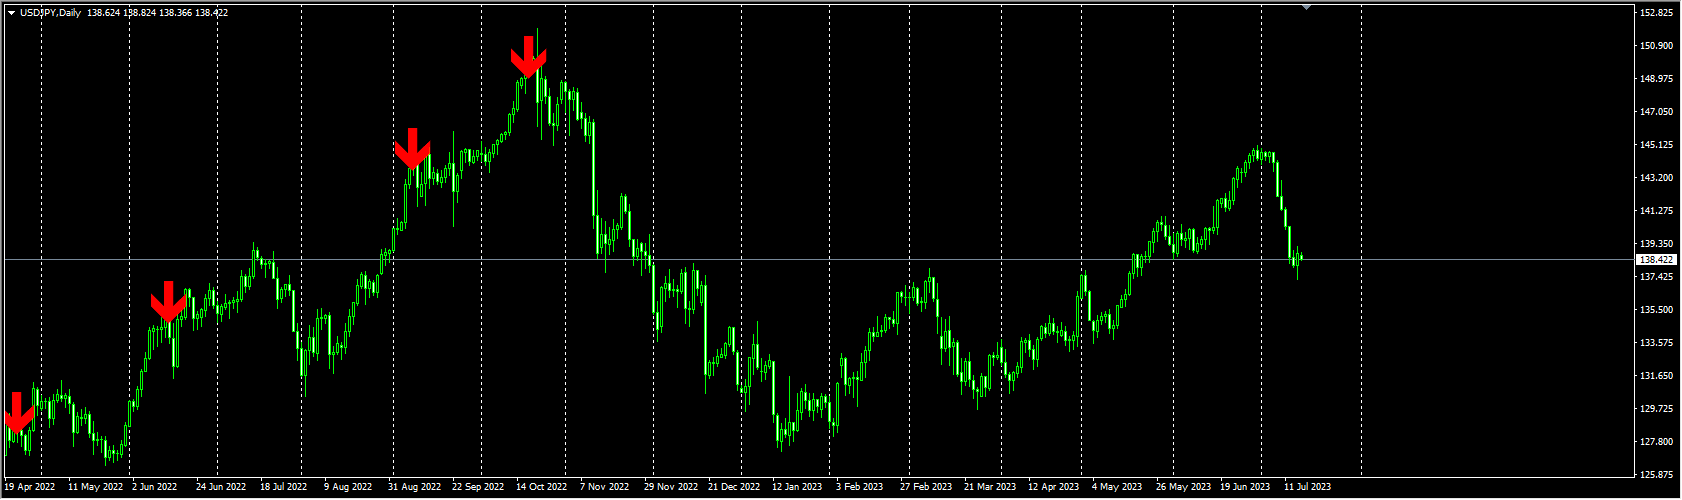Viewport: 1682px width, 500px height.
Task: Click the current price tag on price axis
Action: pos(1657,260)
